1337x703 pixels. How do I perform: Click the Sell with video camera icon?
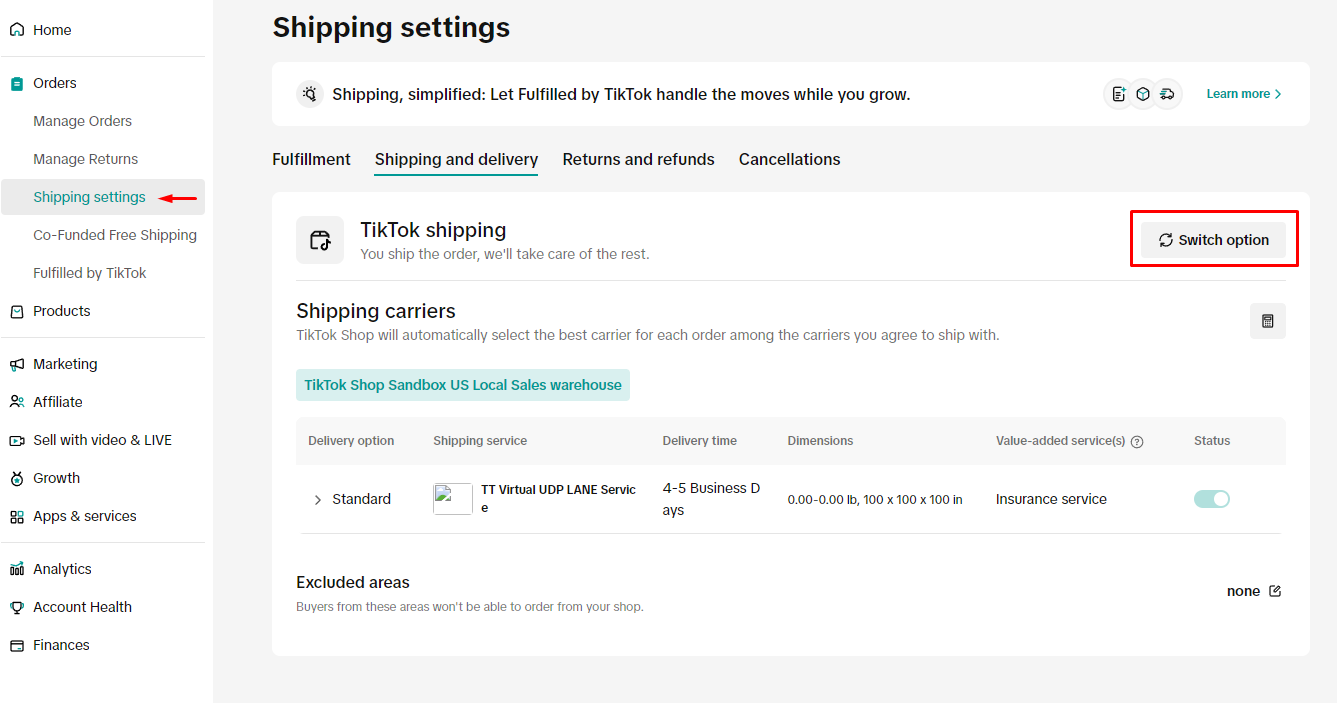coord(17,440)
